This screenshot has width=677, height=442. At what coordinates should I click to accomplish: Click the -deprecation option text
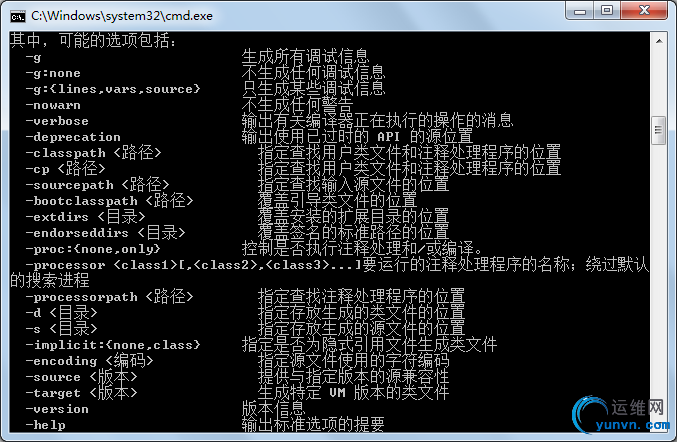73,137
